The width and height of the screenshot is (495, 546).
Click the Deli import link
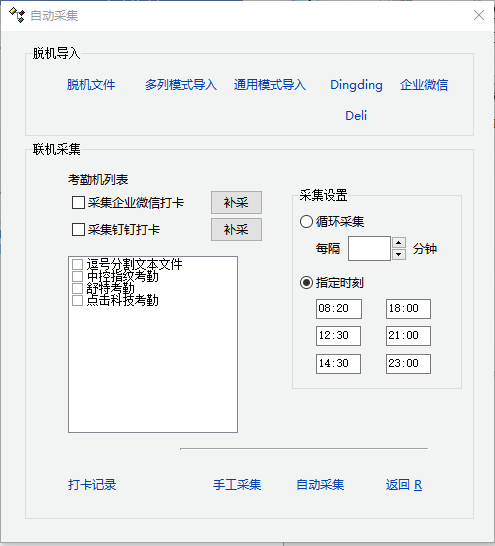coord(356,115)
